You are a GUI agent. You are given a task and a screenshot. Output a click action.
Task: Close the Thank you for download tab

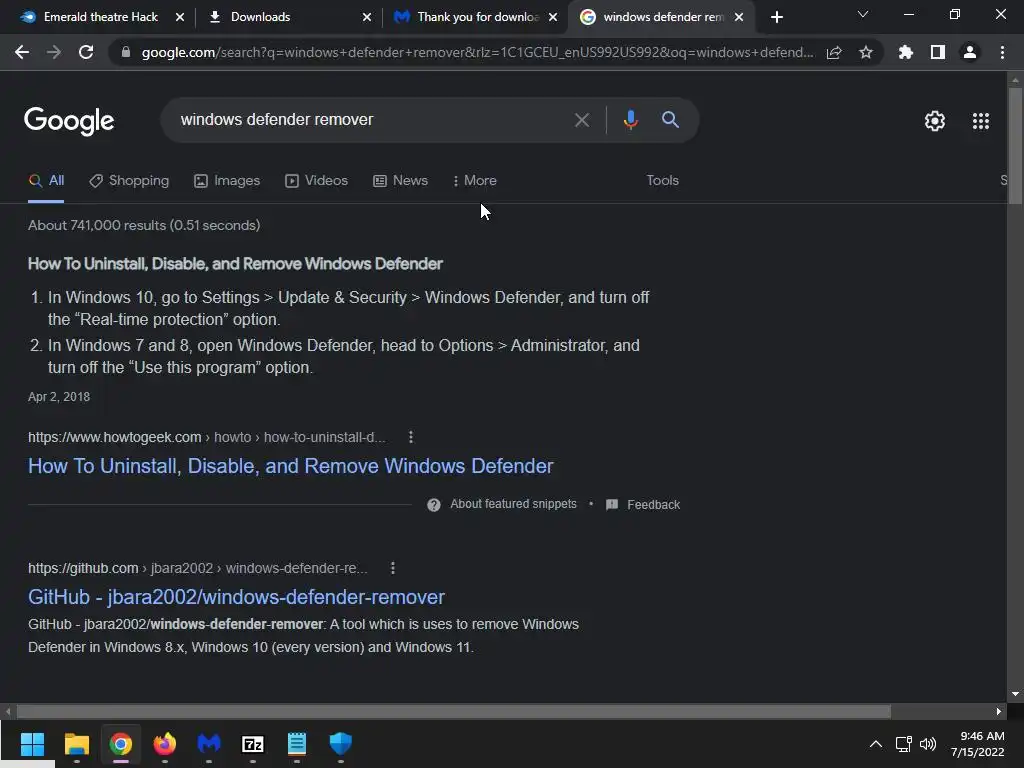pos(553,17)
